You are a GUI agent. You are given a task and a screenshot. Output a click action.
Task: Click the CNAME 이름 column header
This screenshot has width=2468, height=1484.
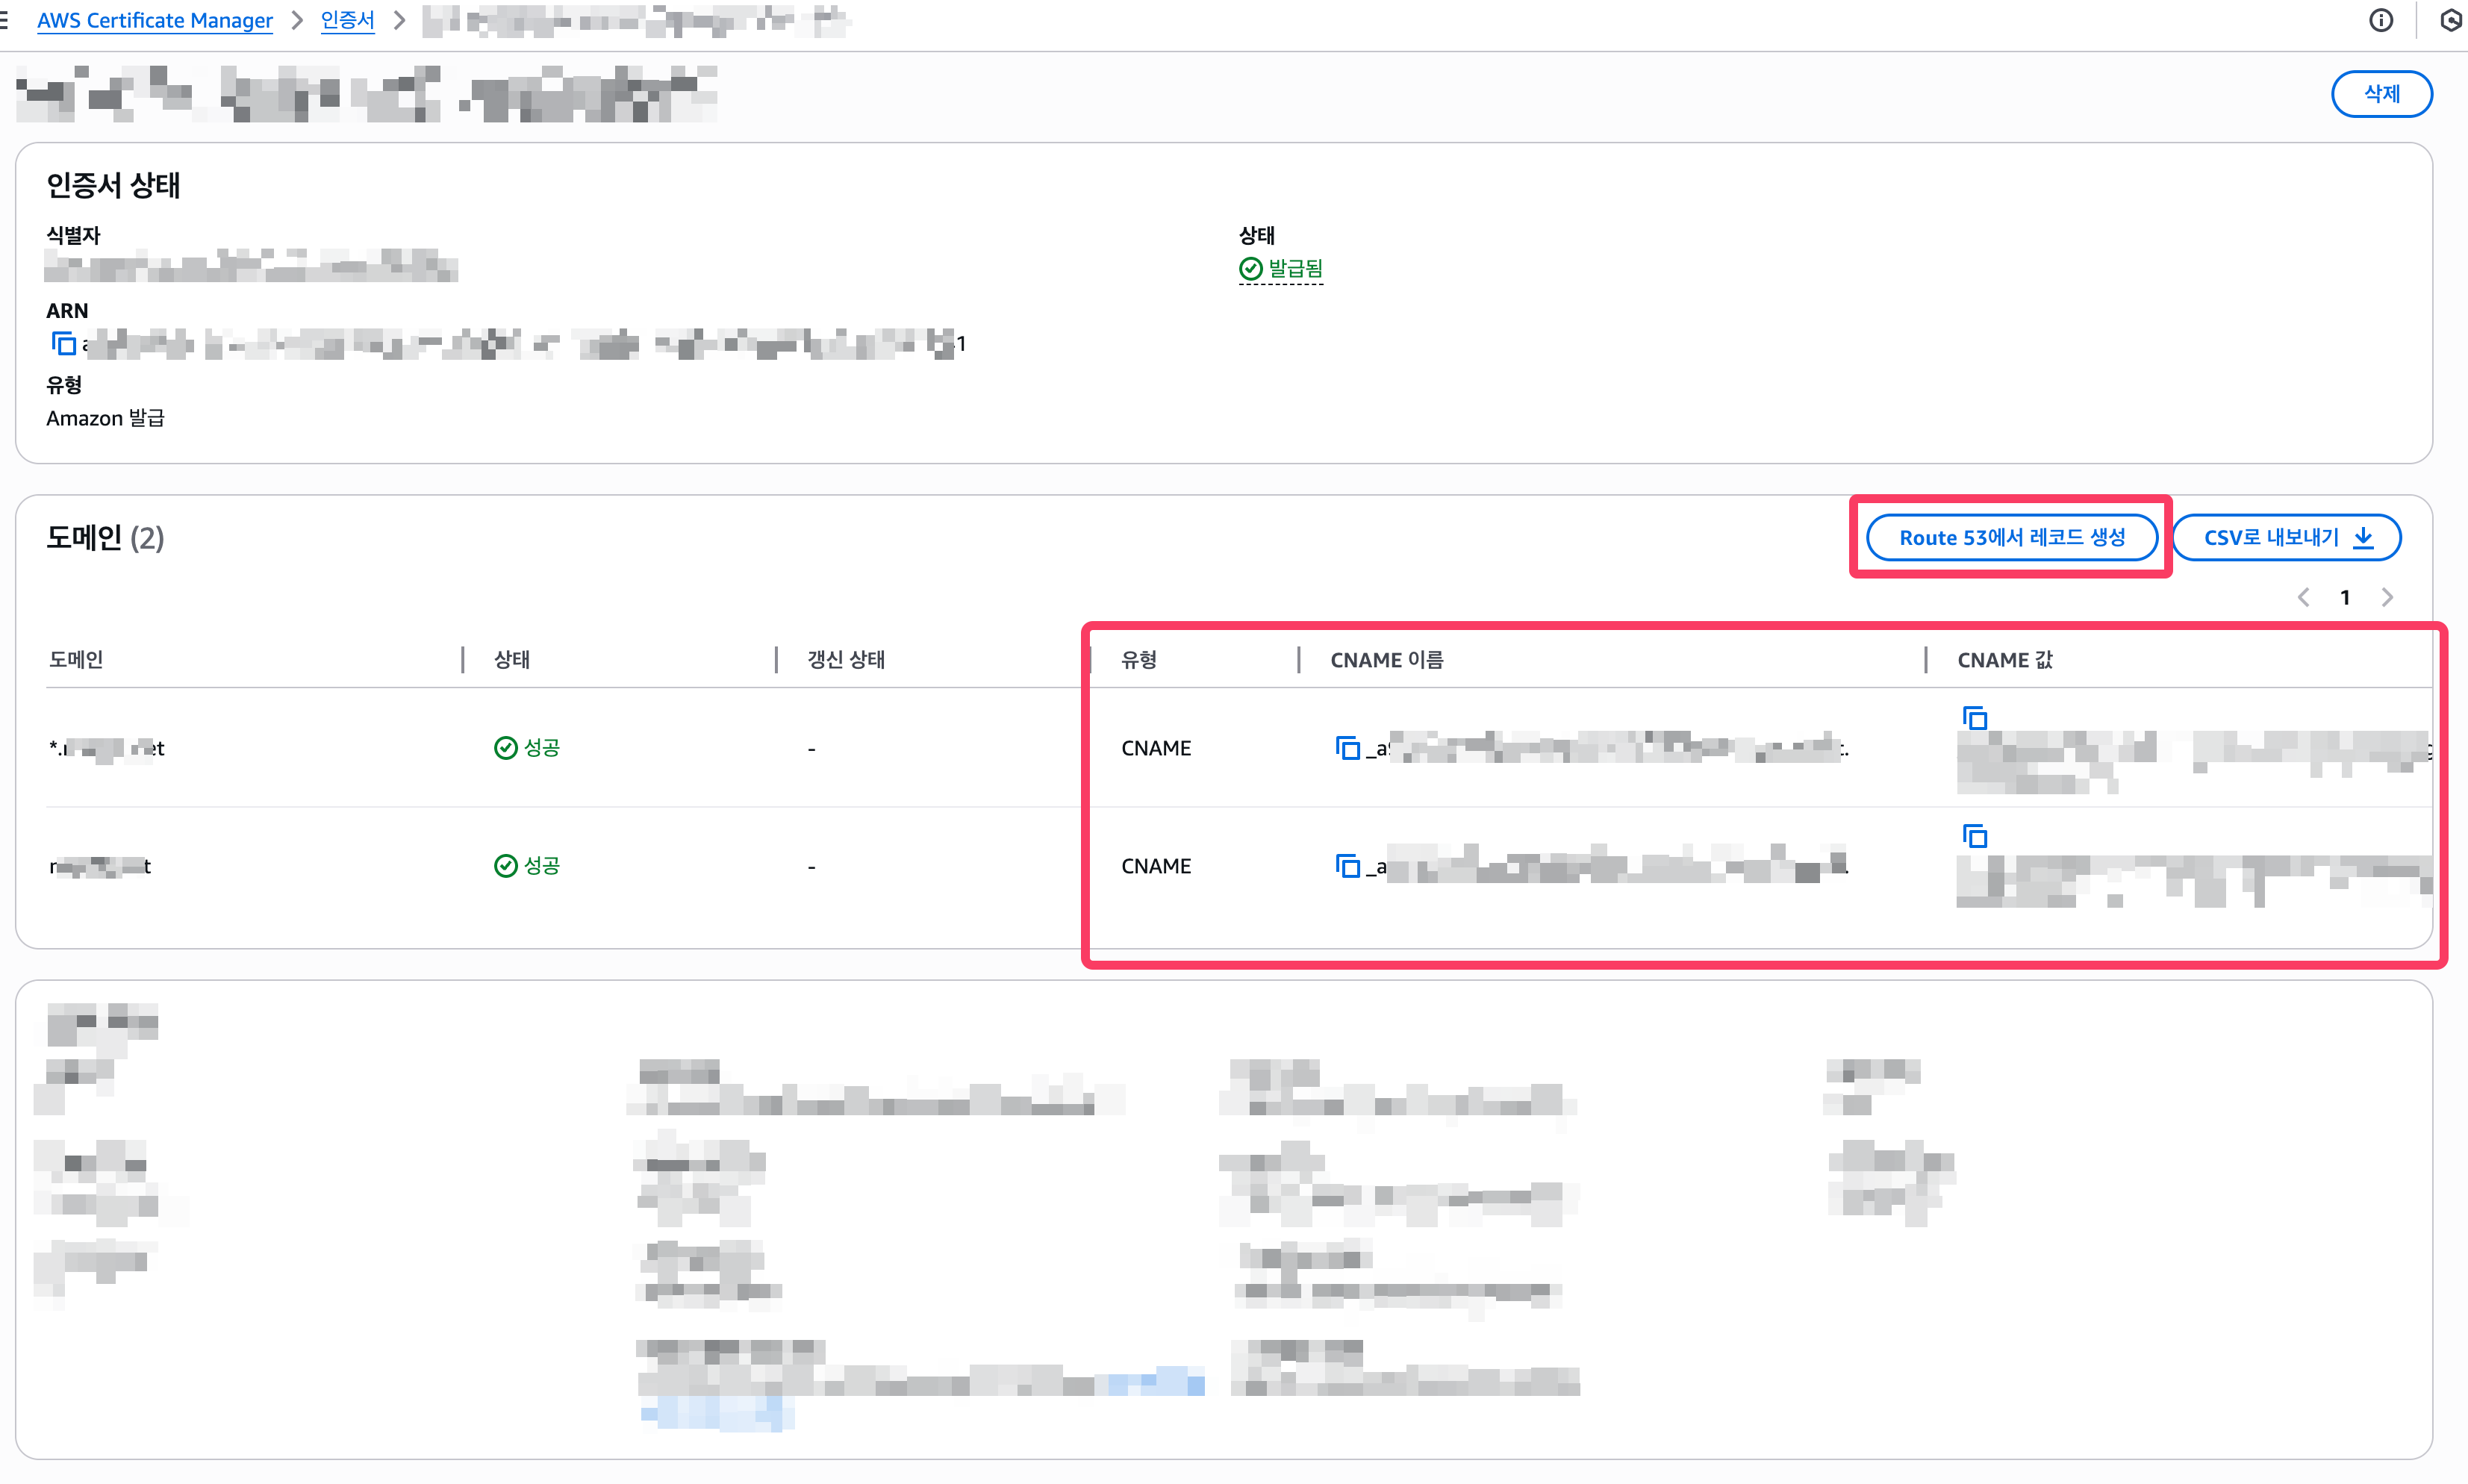(1386, 660)
